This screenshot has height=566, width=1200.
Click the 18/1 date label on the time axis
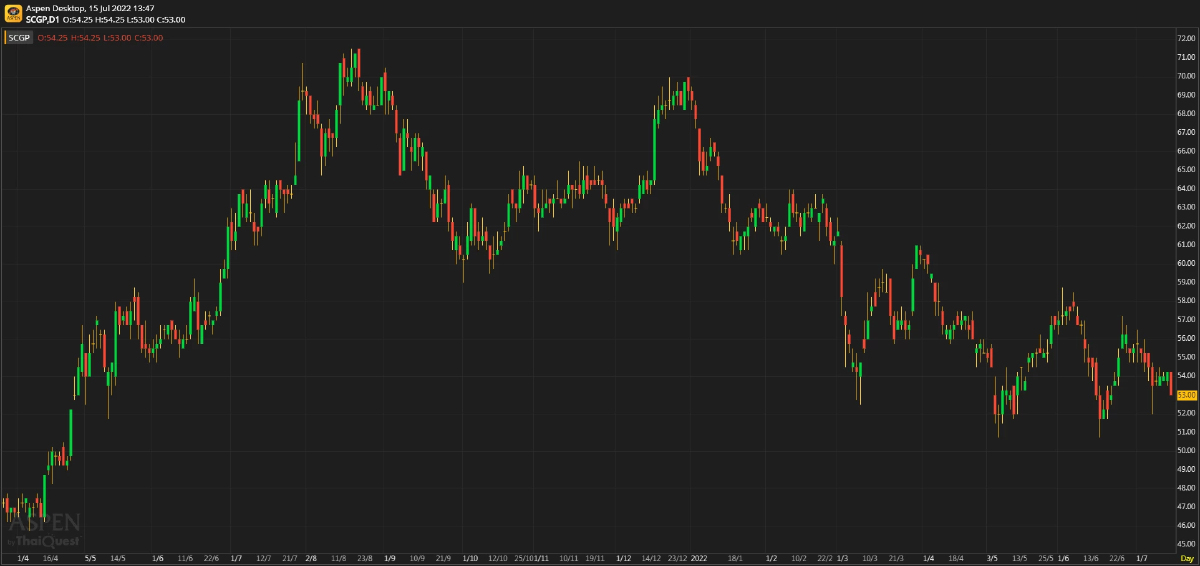[x=736, y=557]
